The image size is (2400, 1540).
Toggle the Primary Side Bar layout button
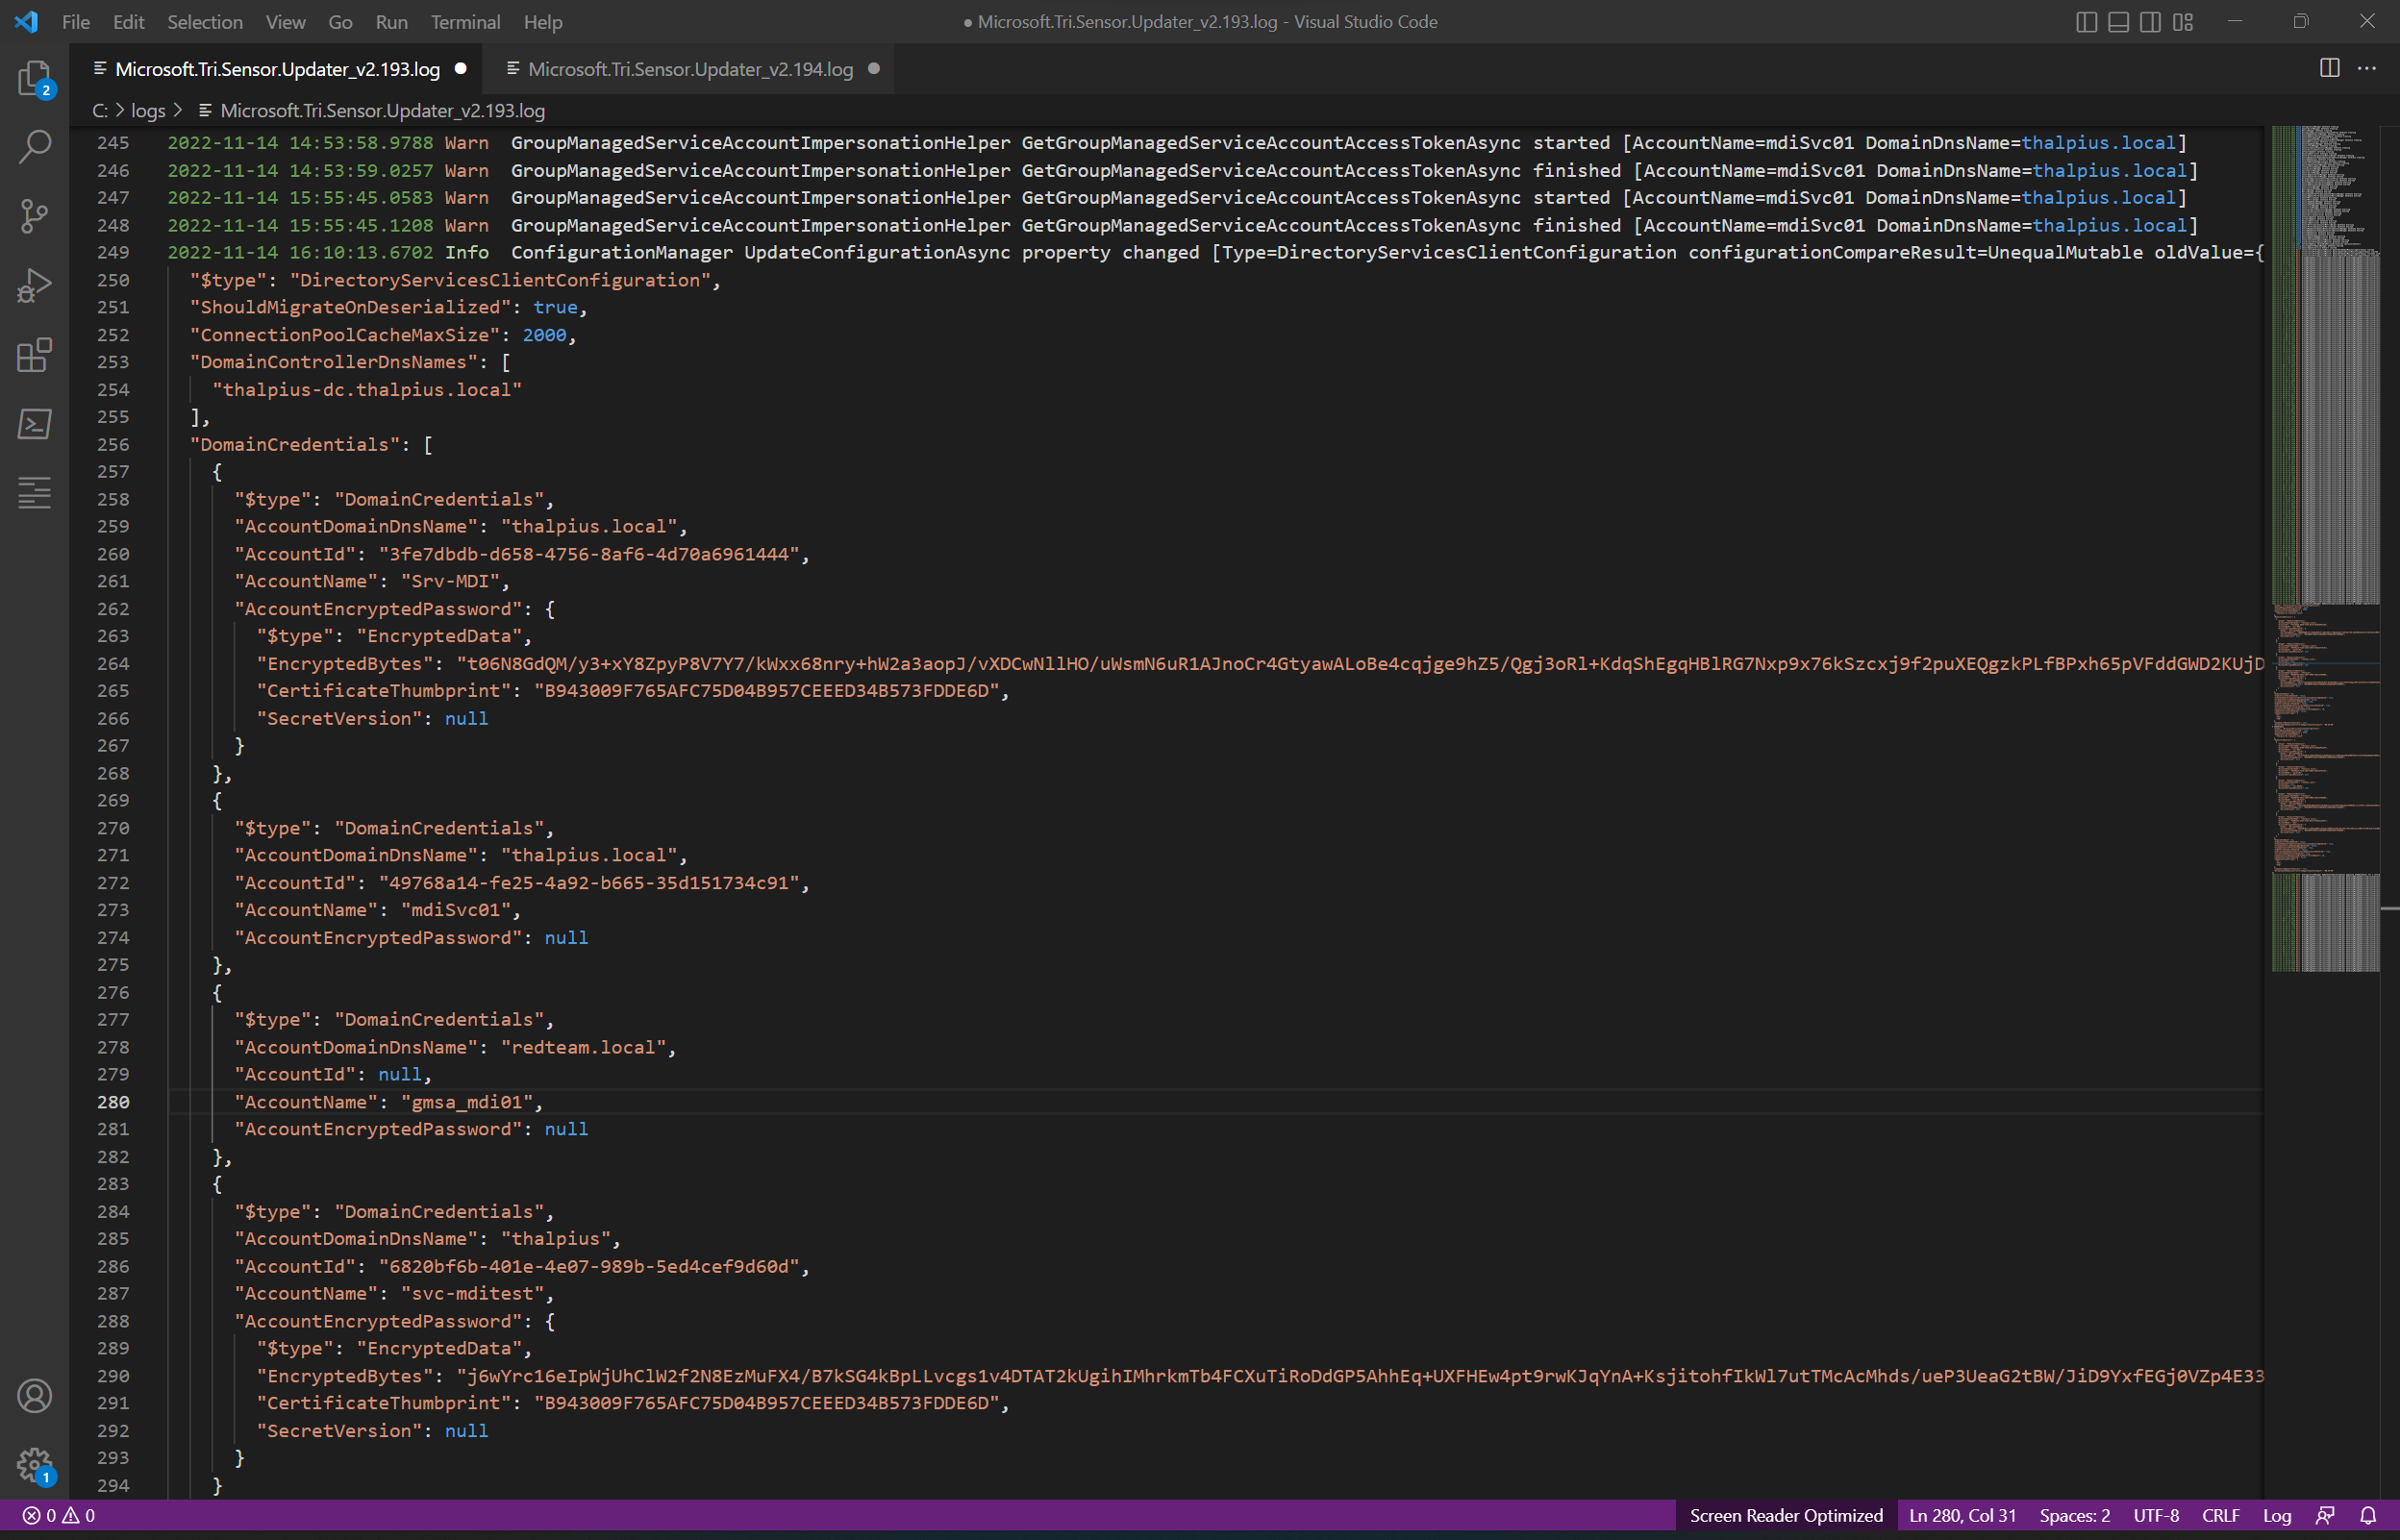pyautogui.click(x=2086, y=22)
